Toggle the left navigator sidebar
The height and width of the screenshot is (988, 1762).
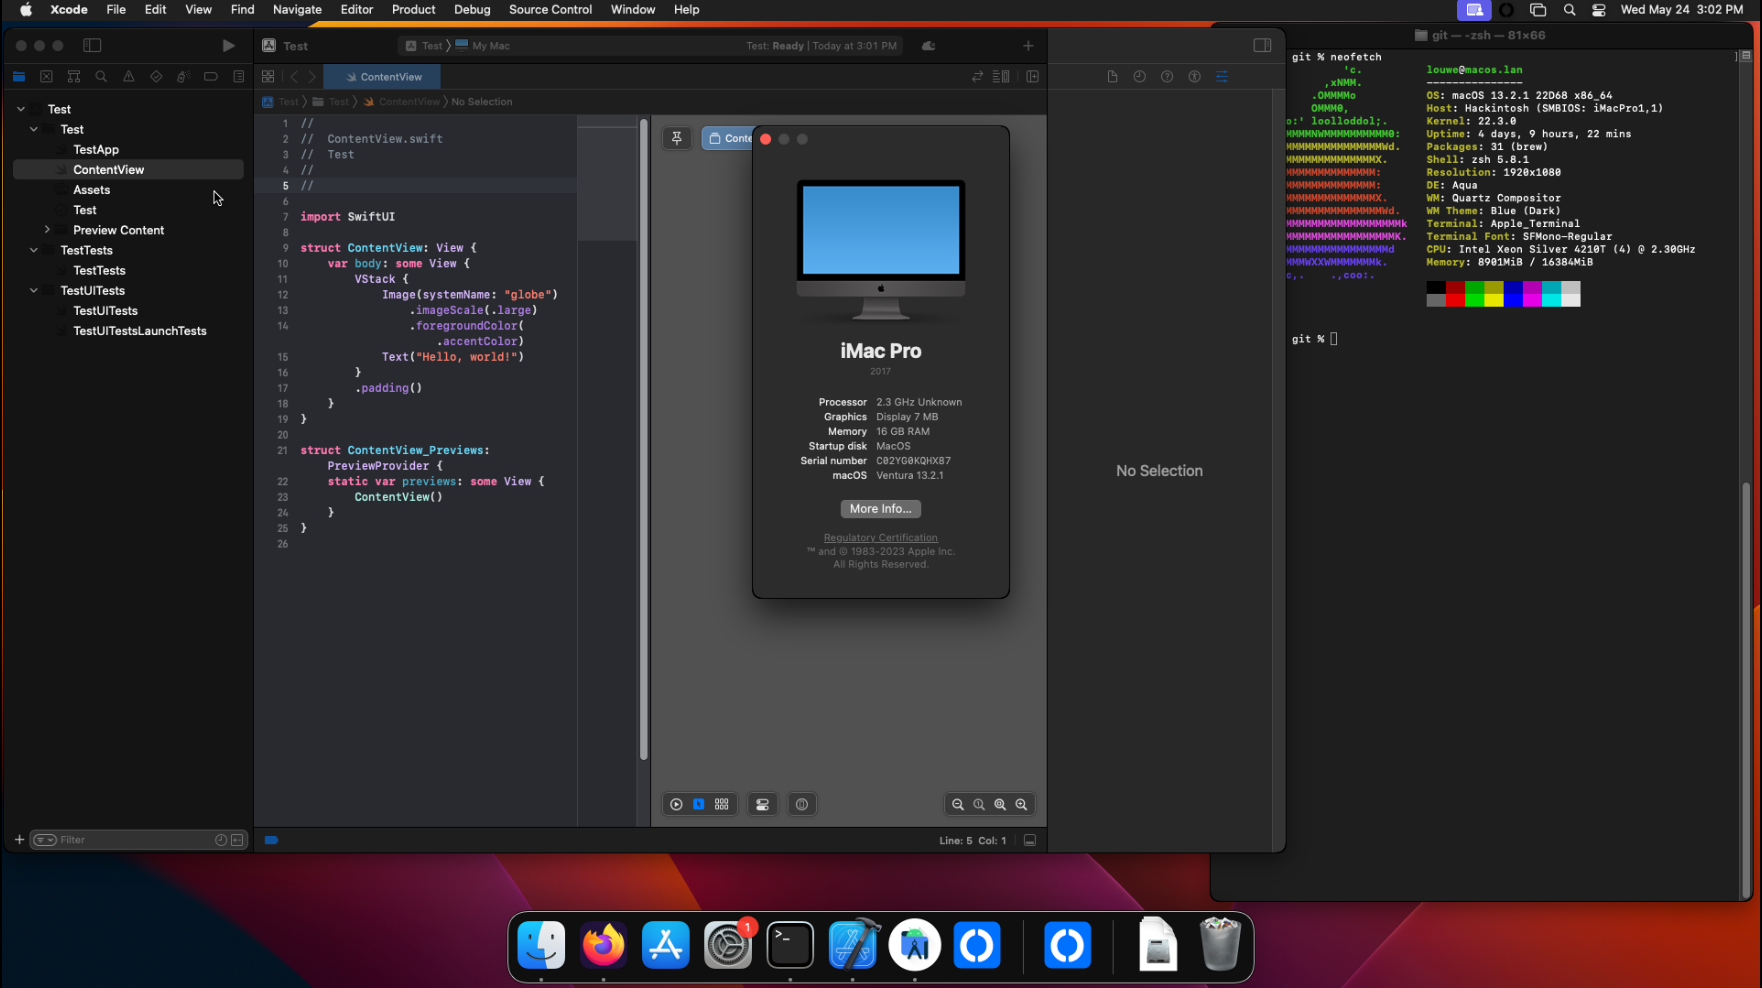point(92,46)
